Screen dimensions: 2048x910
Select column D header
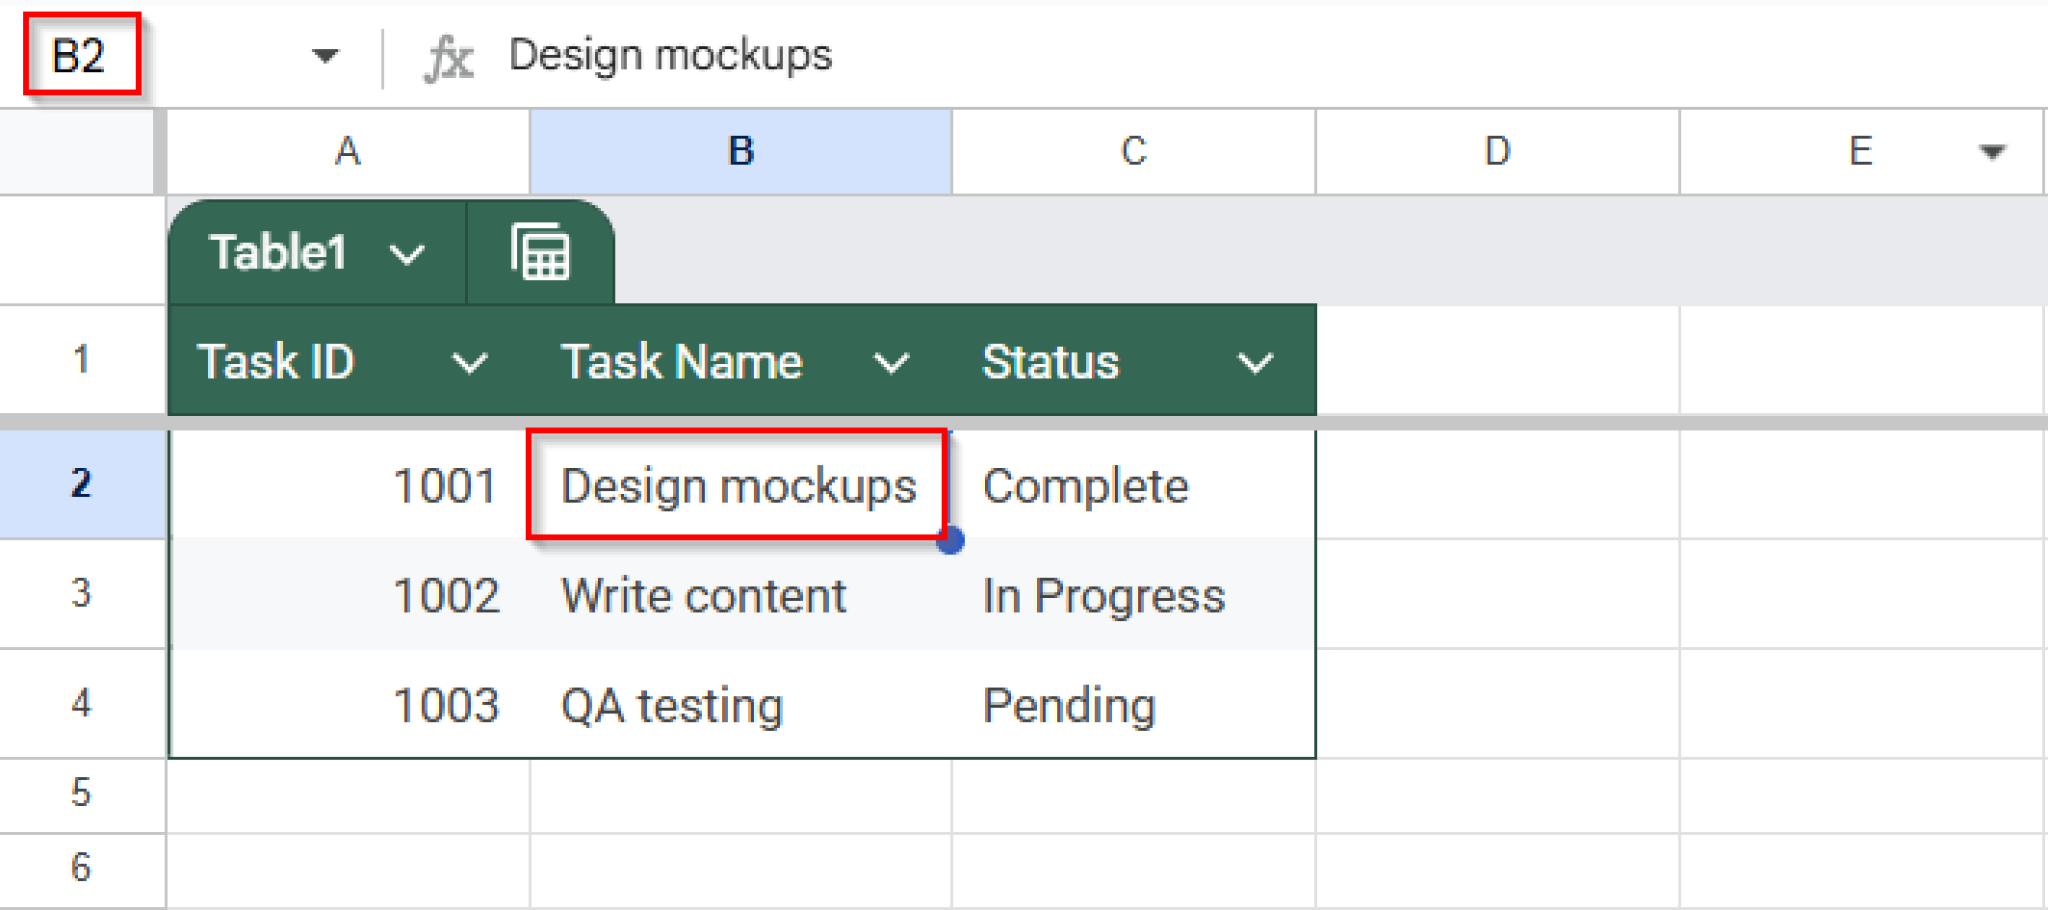[1497, 151]
